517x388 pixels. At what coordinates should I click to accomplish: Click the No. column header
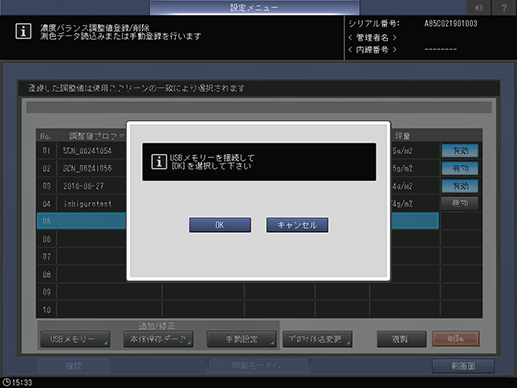46,136
